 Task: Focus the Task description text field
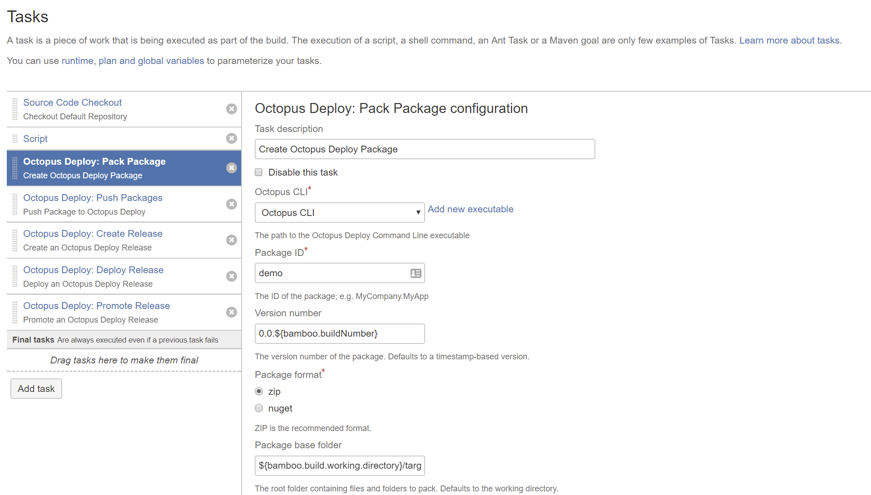coord(424,150)
